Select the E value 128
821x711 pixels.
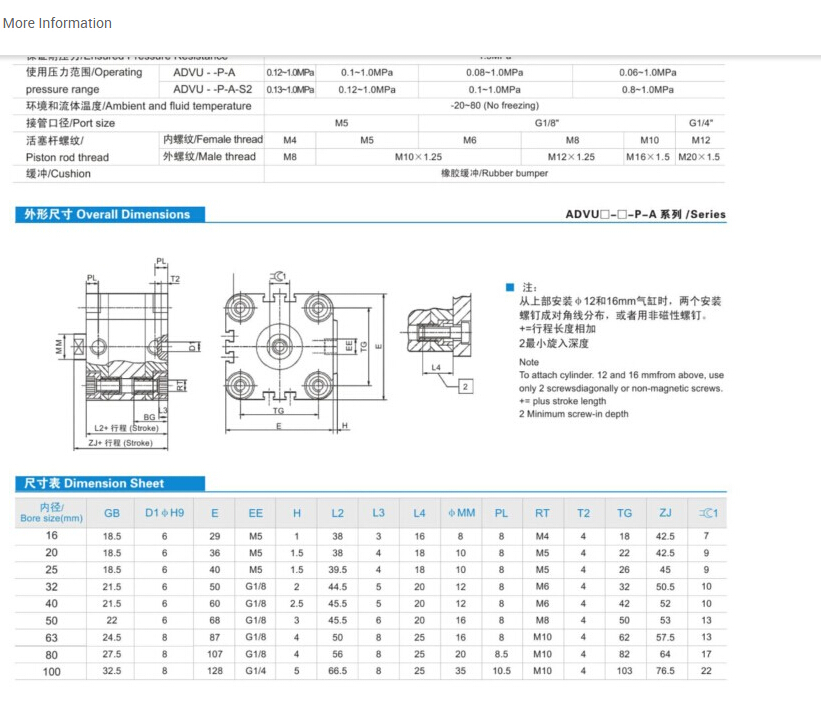[x=215, y=671]
